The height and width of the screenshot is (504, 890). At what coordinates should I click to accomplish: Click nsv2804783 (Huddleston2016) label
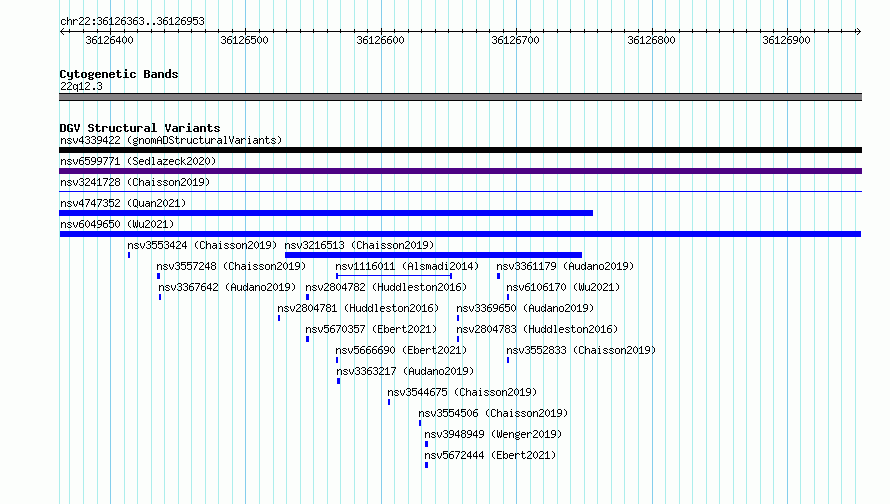tap(537, 329)
